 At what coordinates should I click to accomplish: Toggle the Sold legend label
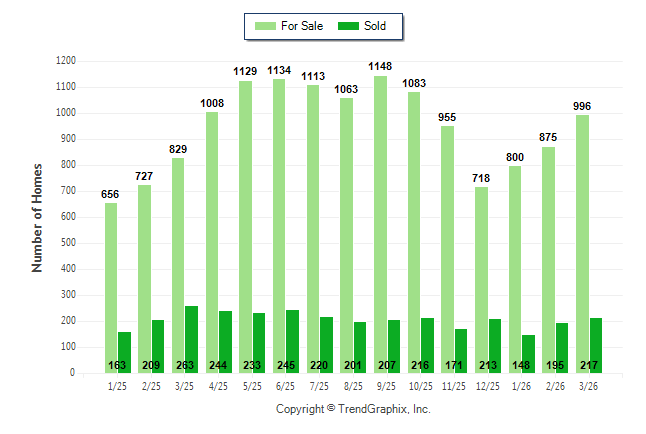377,26
